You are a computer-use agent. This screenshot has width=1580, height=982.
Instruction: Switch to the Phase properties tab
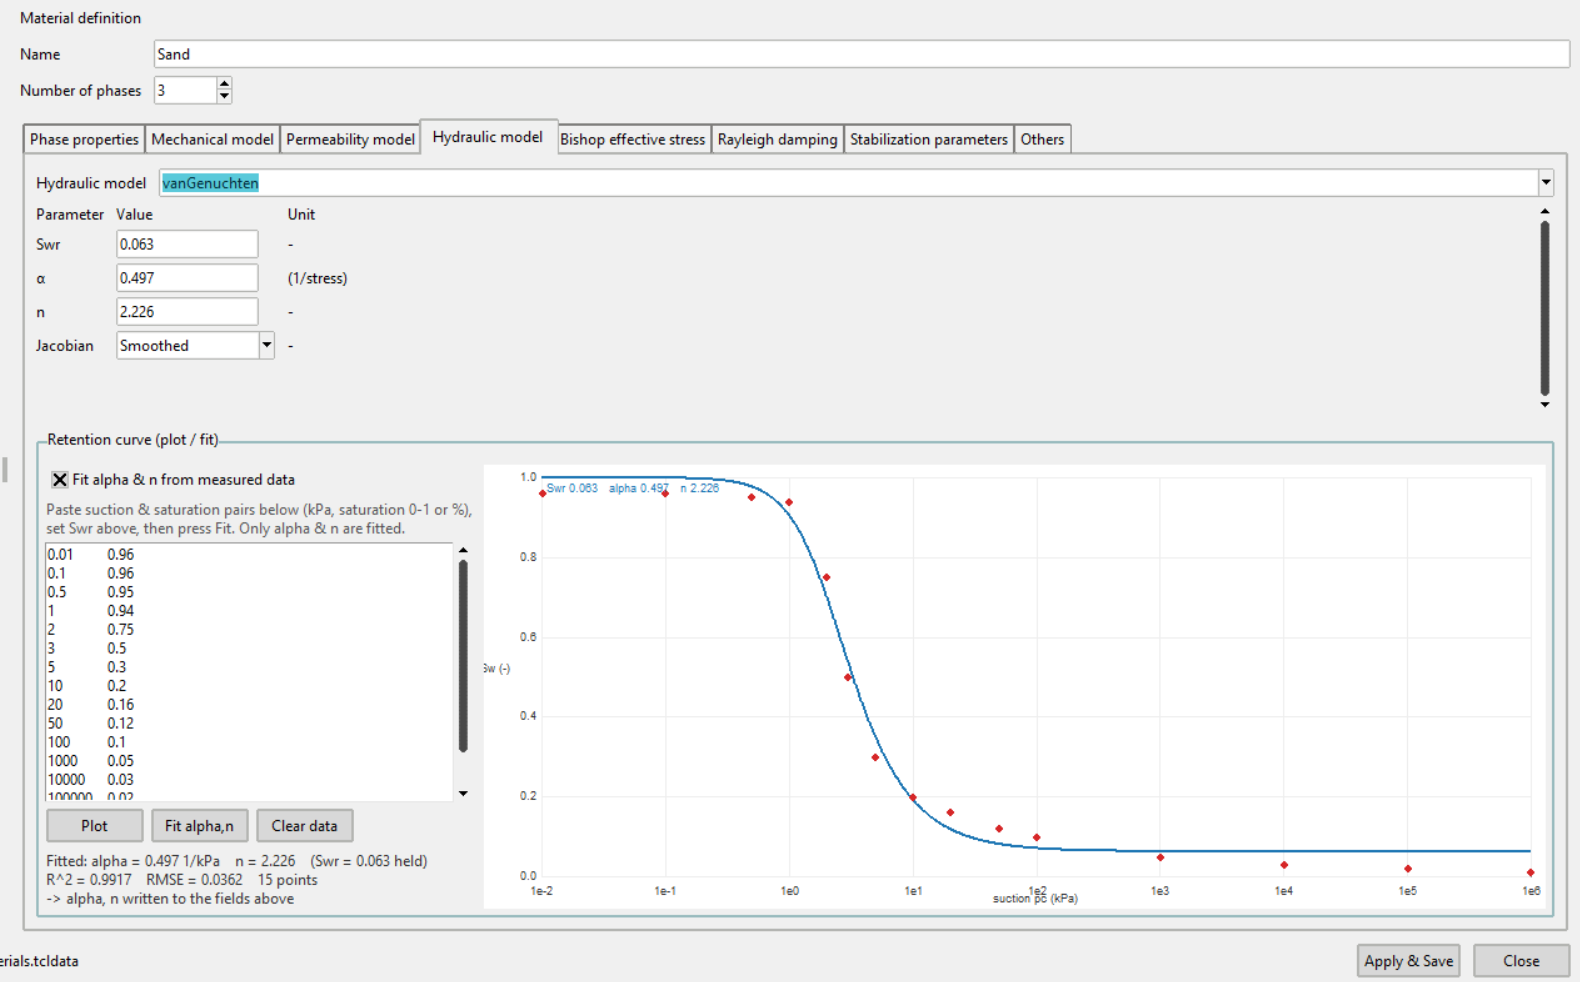point(84,139)
